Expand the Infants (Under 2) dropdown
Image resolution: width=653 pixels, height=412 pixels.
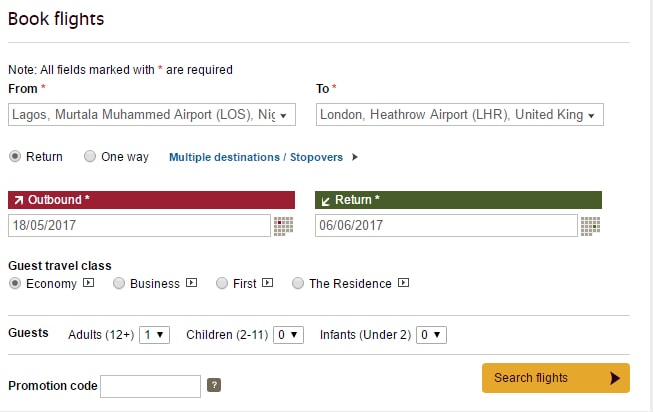(431, 335)
